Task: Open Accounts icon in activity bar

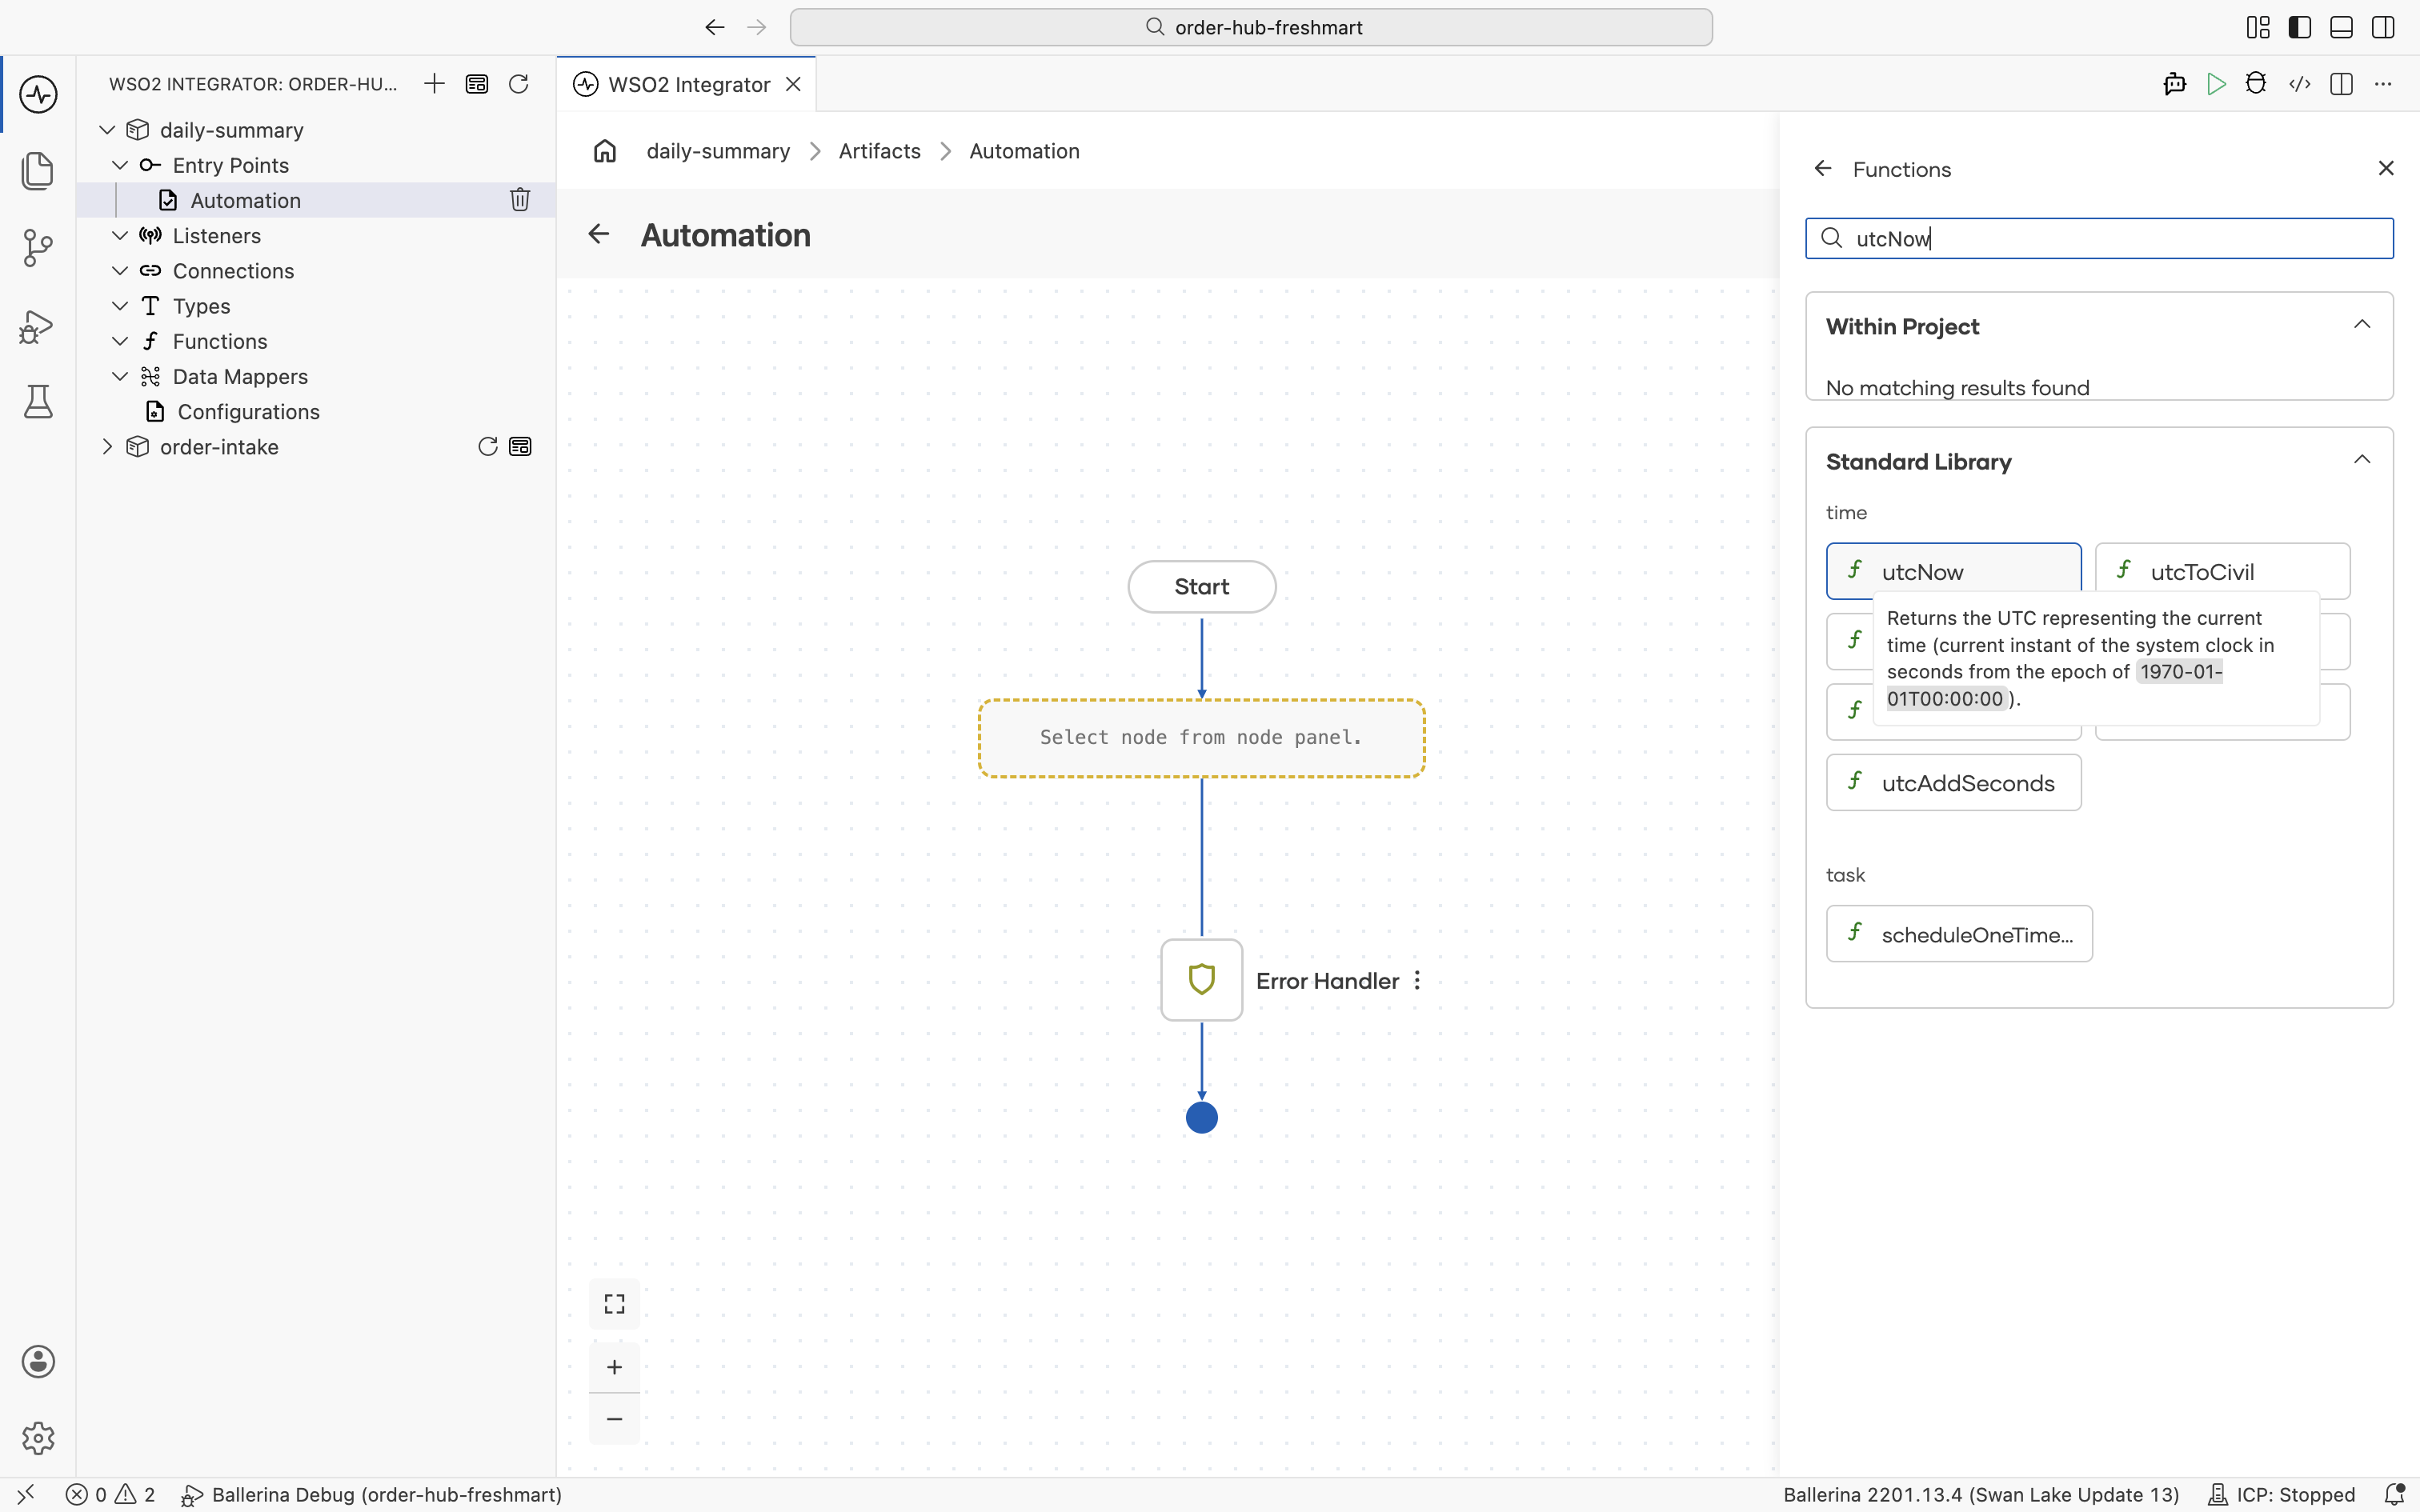Action: [38, 1361]
